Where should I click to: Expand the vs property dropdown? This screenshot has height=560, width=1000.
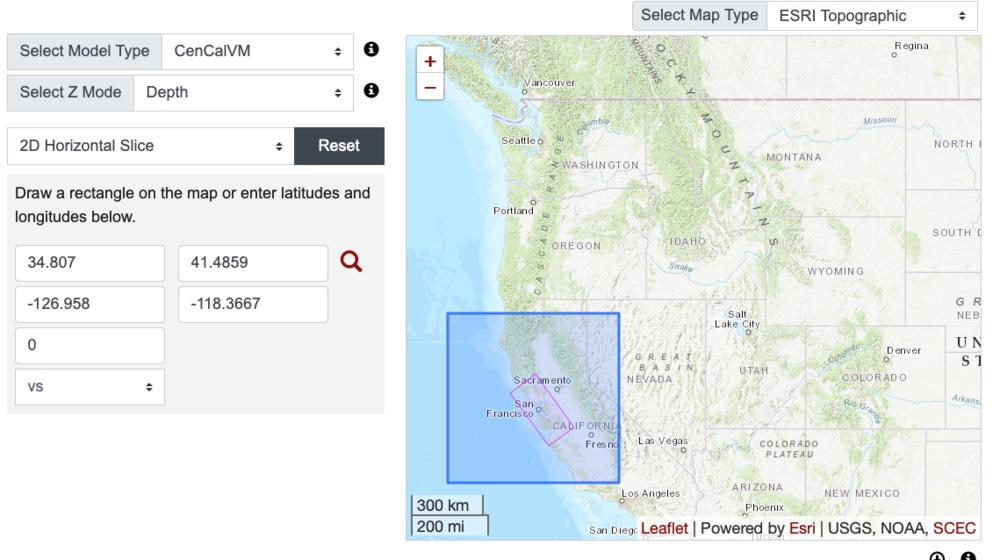pyautogui.click(x=90, y=386)
